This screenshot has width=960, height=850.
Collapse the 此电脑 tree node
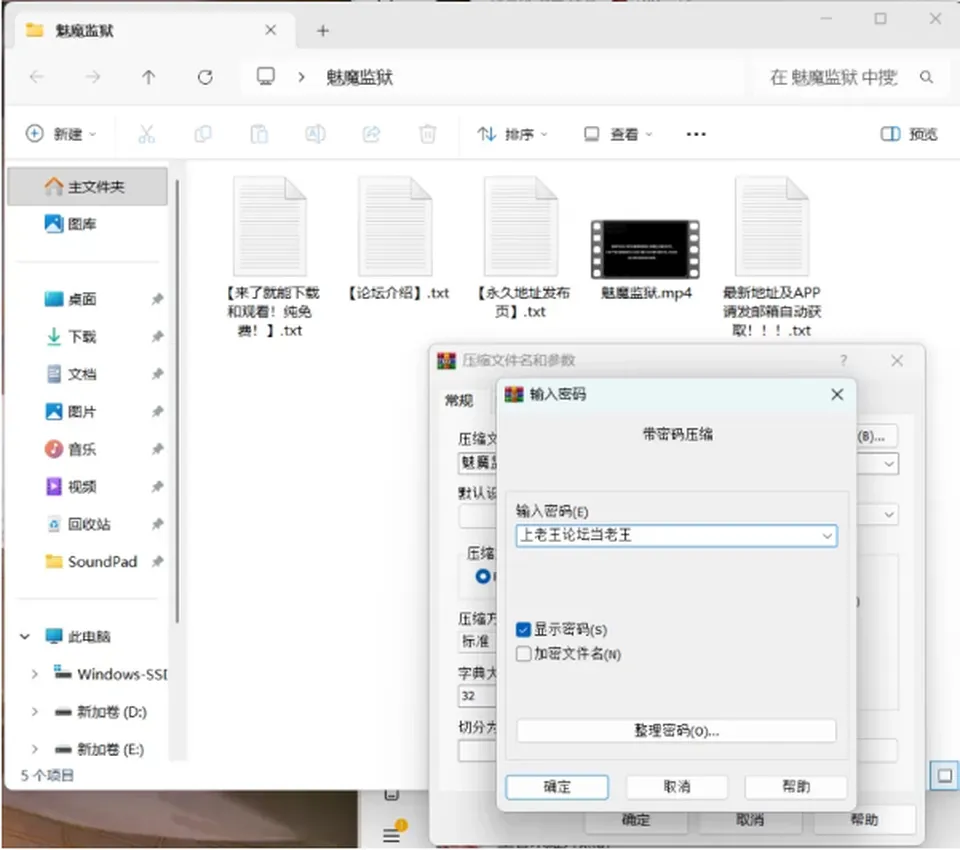[x=24, y=637]
